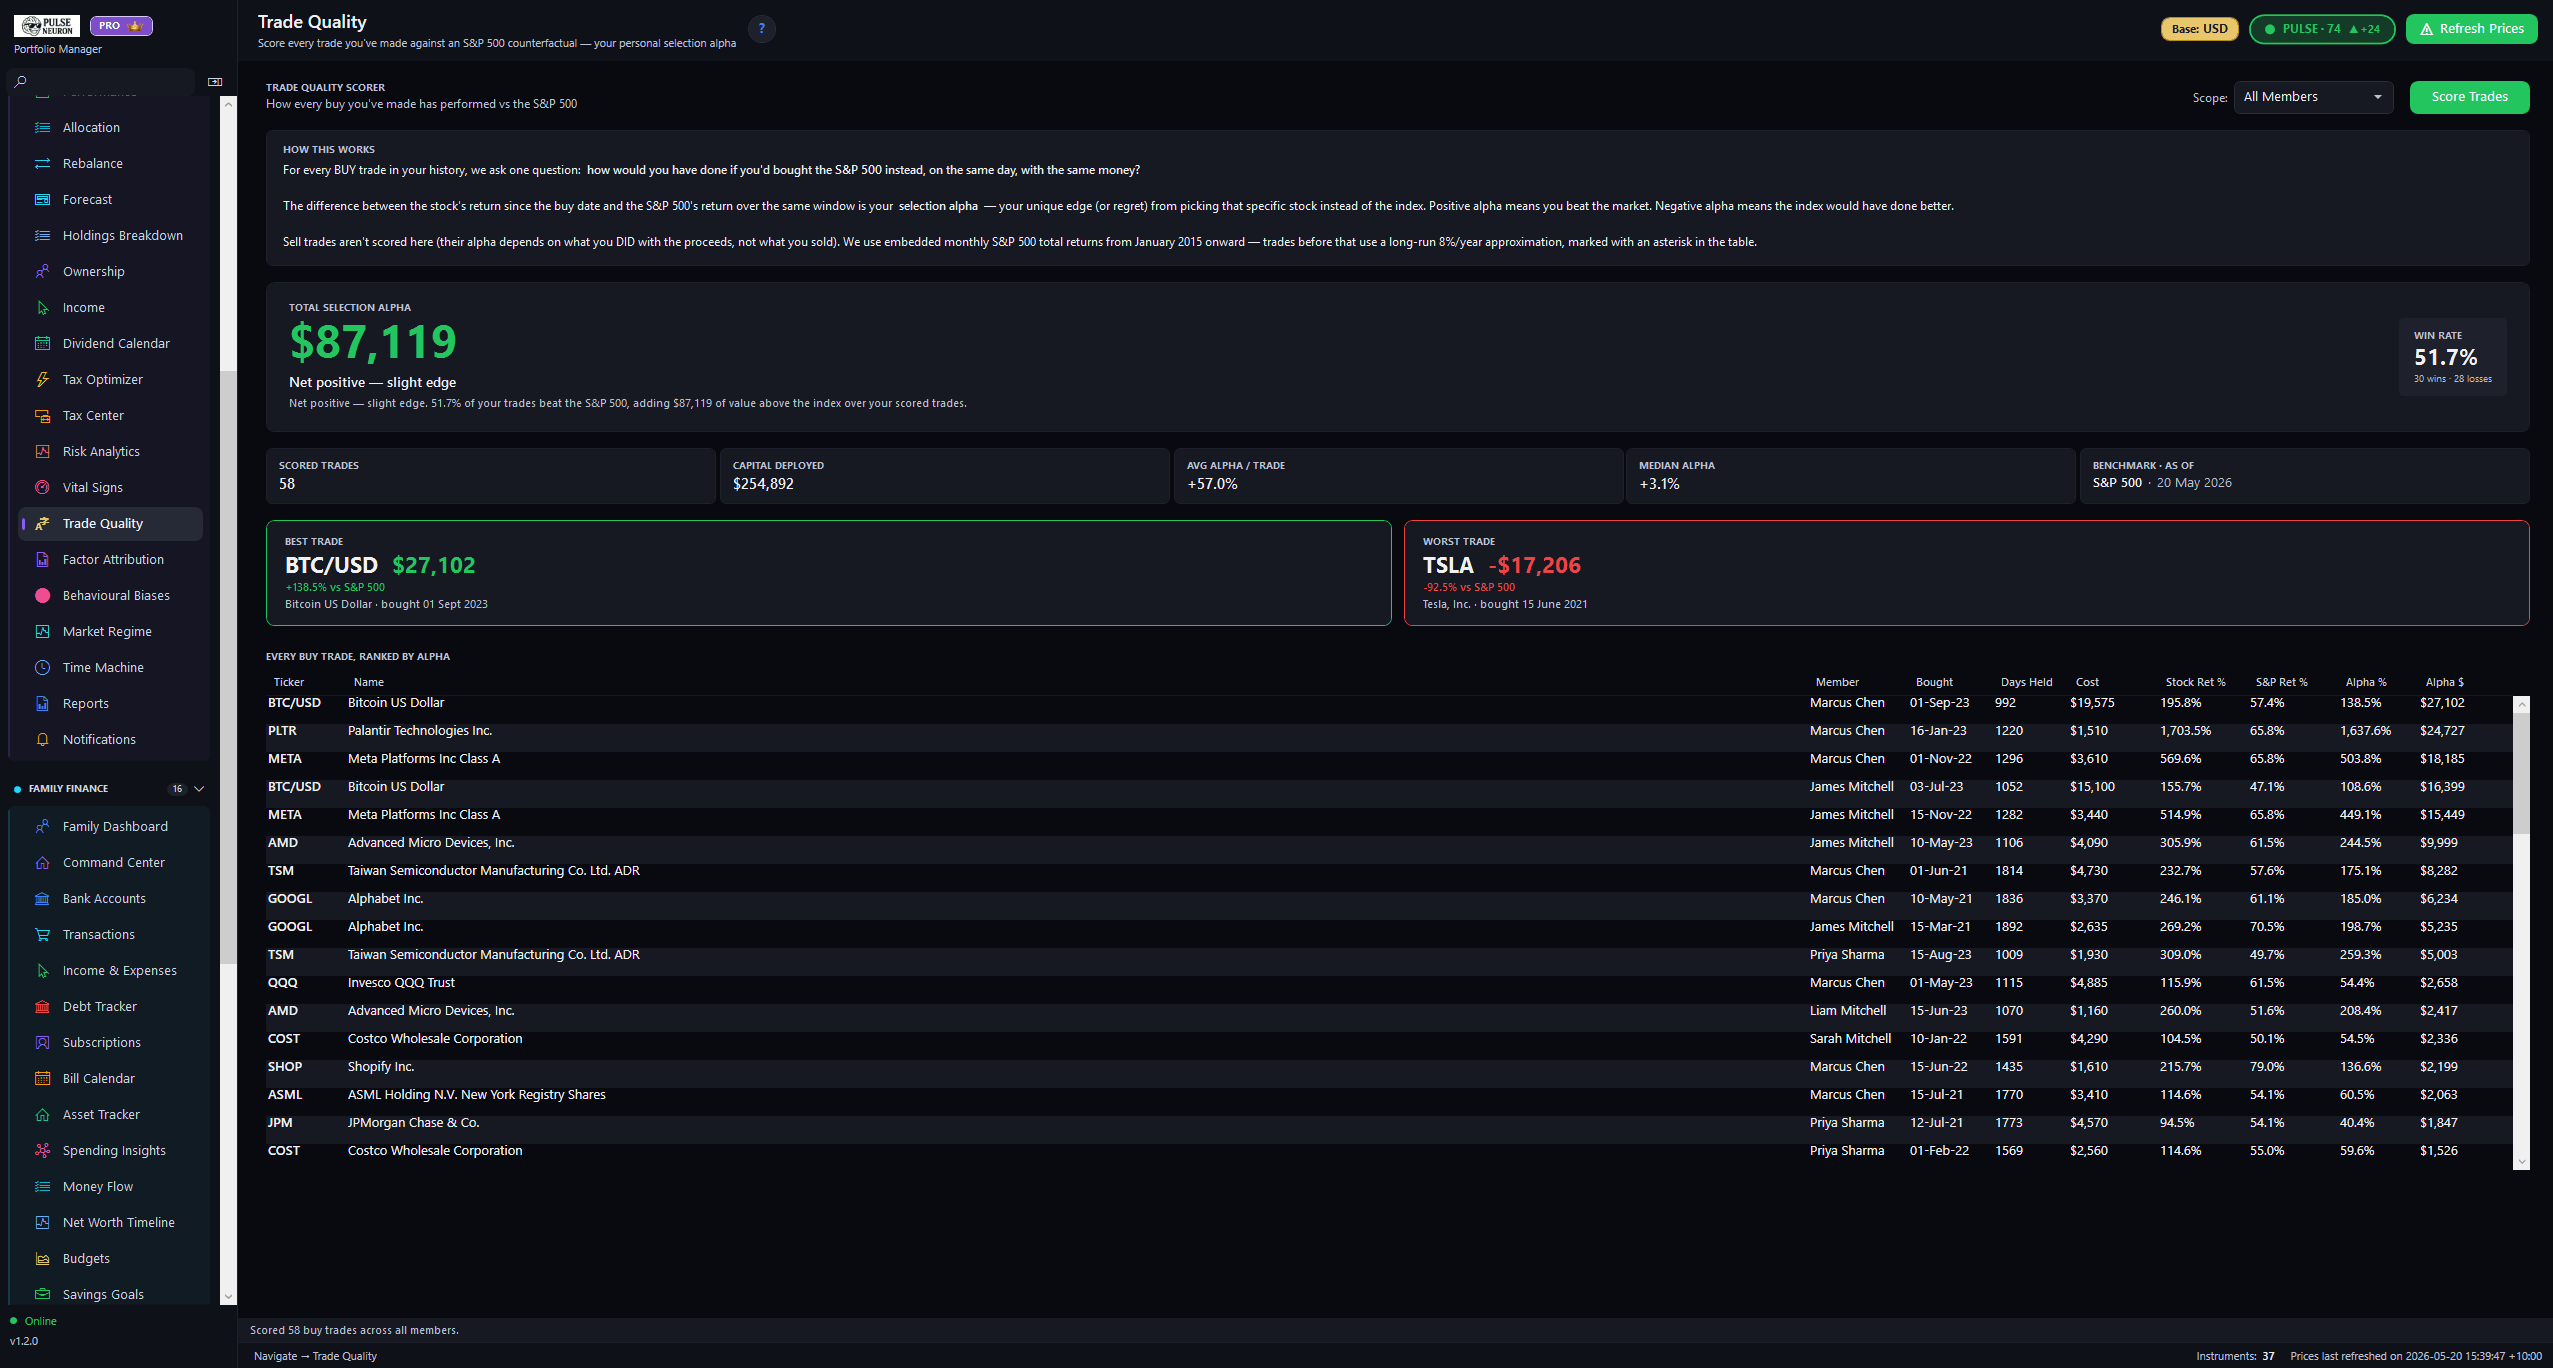Viewport: 2553px width, 1368px height.
Task: Click the Member column header
Action: point(1837,682)
